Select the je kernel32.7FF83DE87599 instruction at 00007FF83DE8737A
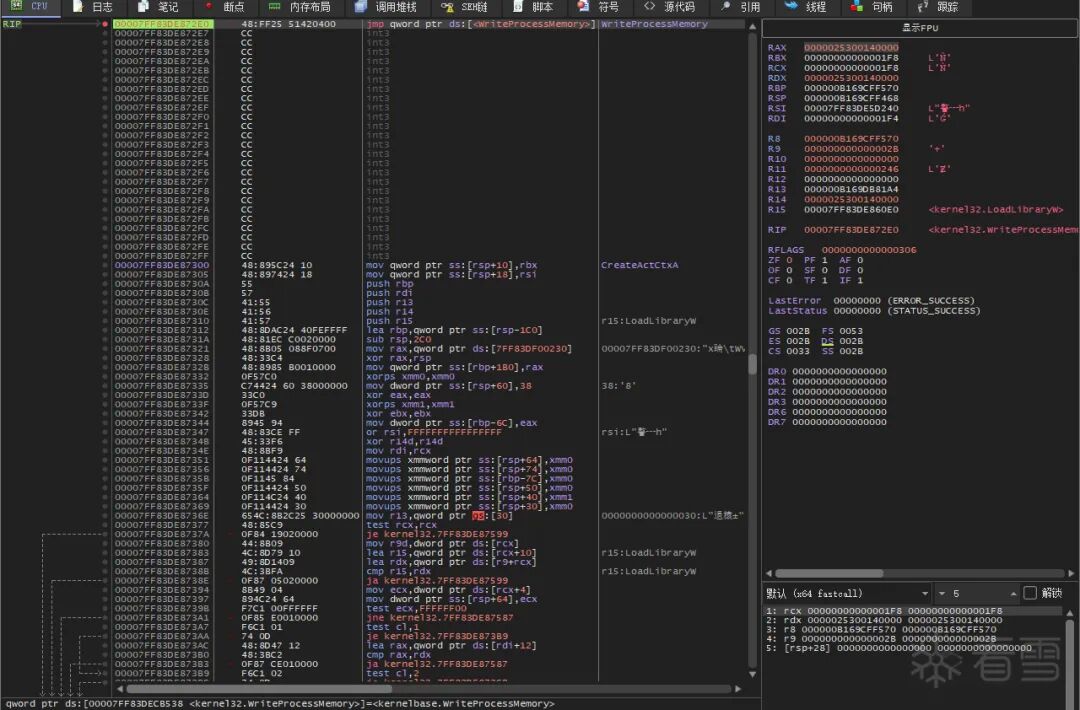Image resolution: width=1080 pixels, height=710 pixels. tap(437, 534)
